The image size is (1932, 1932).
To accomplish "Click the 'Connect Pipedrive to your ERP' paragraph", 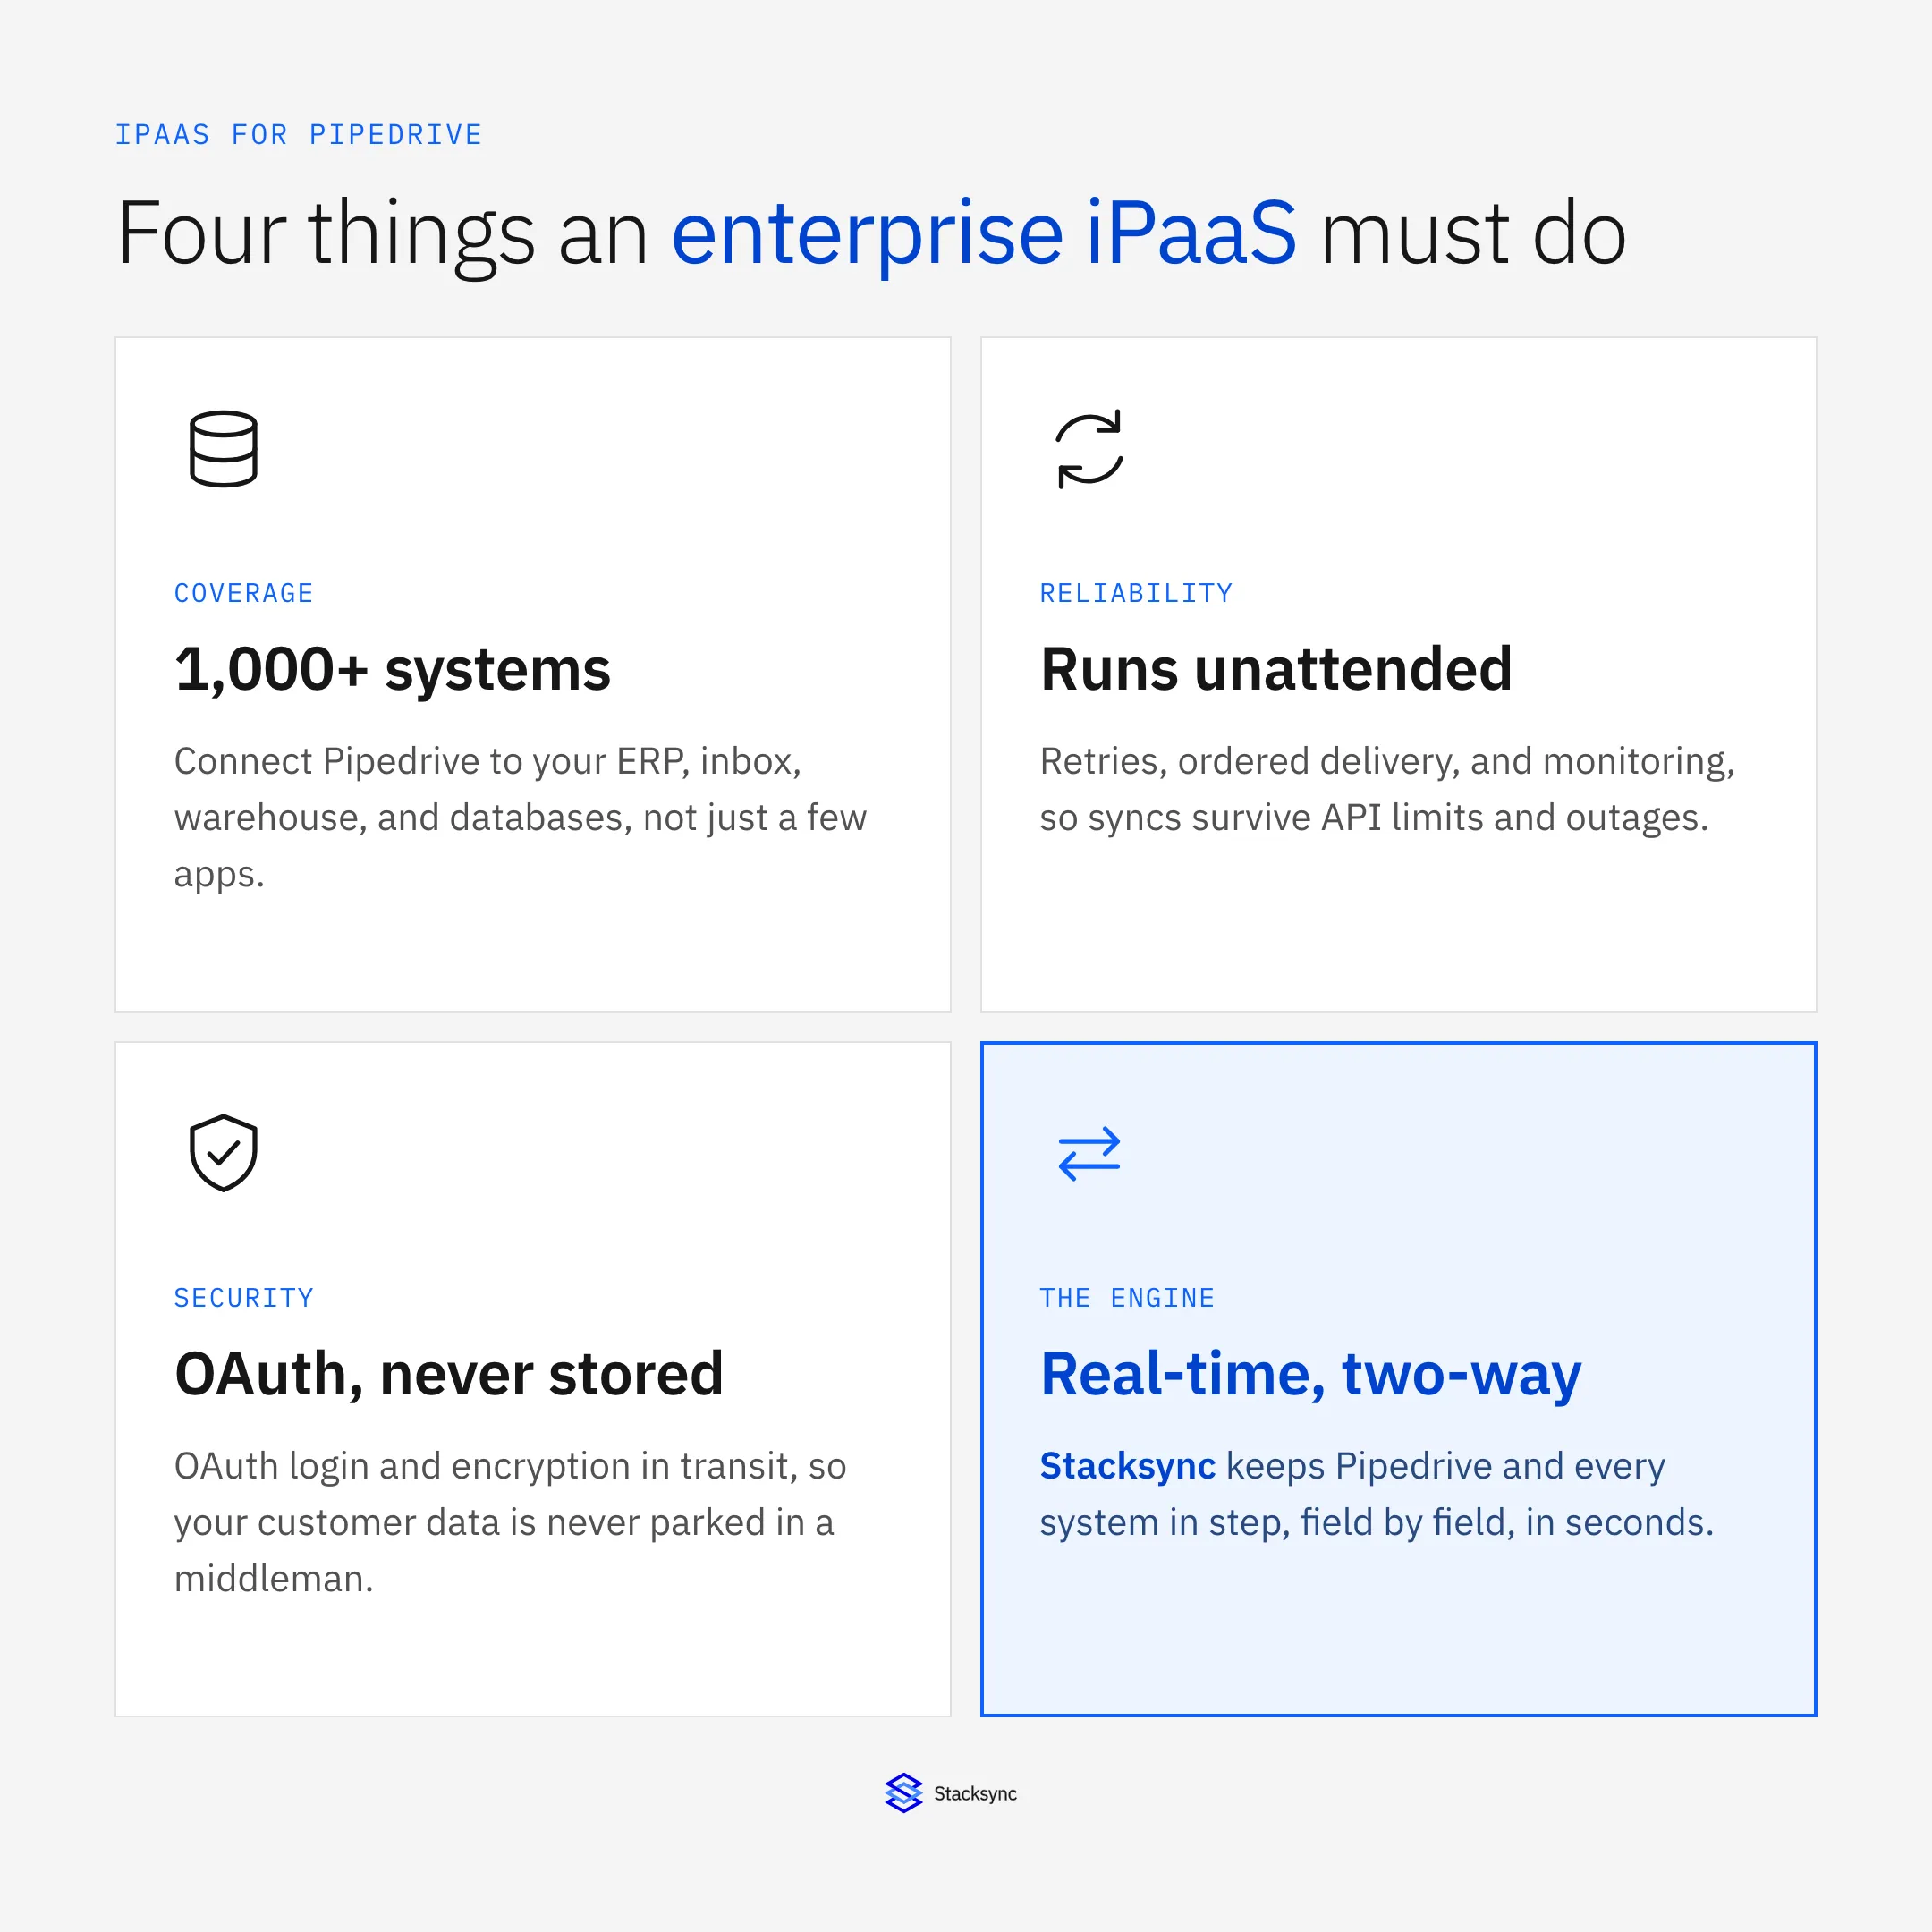I will (x=520, y=818).
